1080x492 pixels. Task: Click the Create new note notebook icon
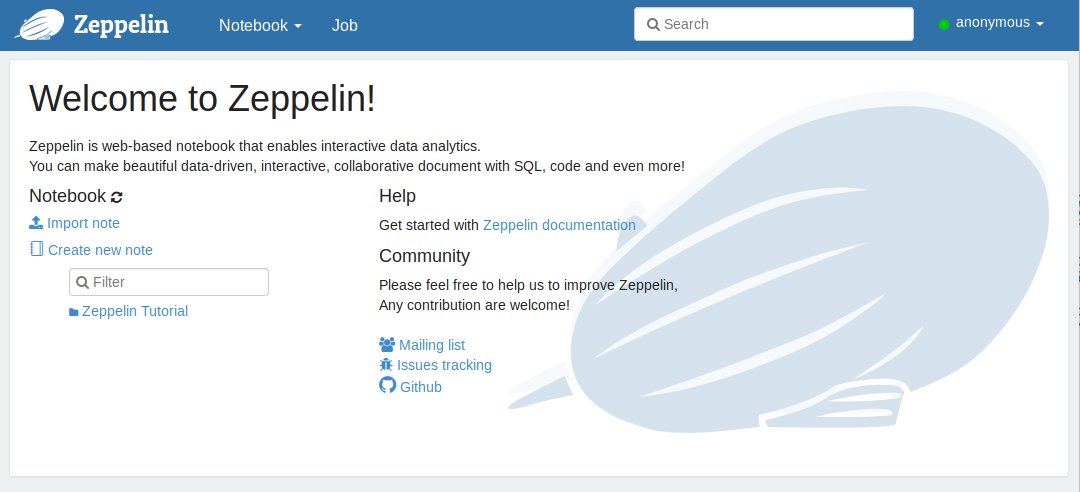[37, 249]
